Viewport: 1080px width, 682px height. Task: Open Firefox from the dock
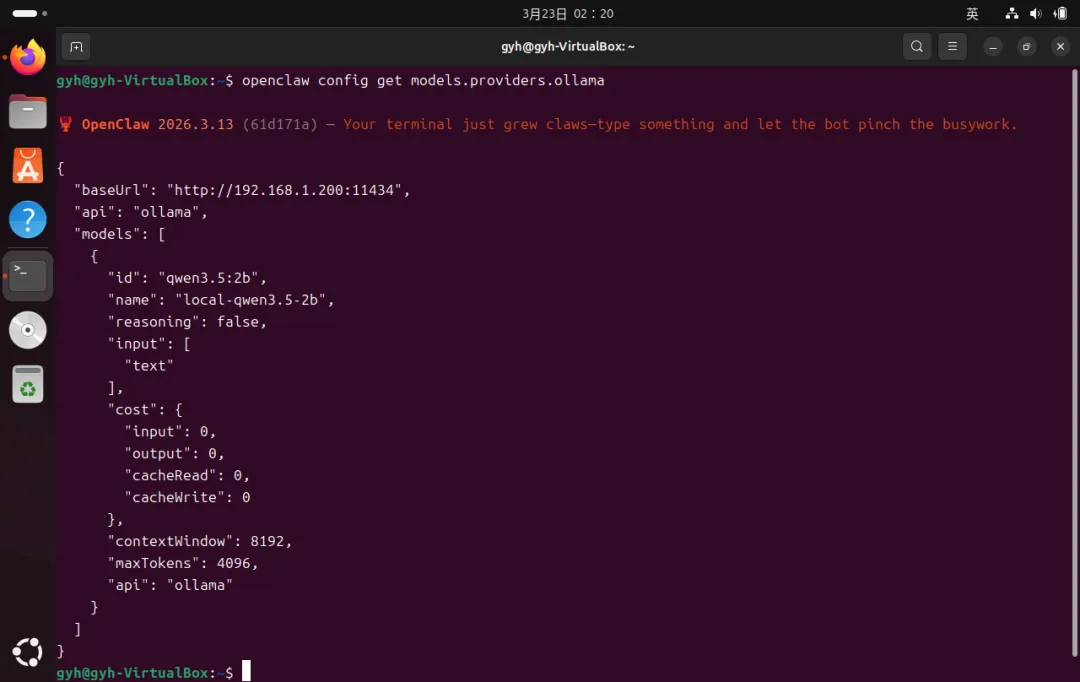click(28, 57)
